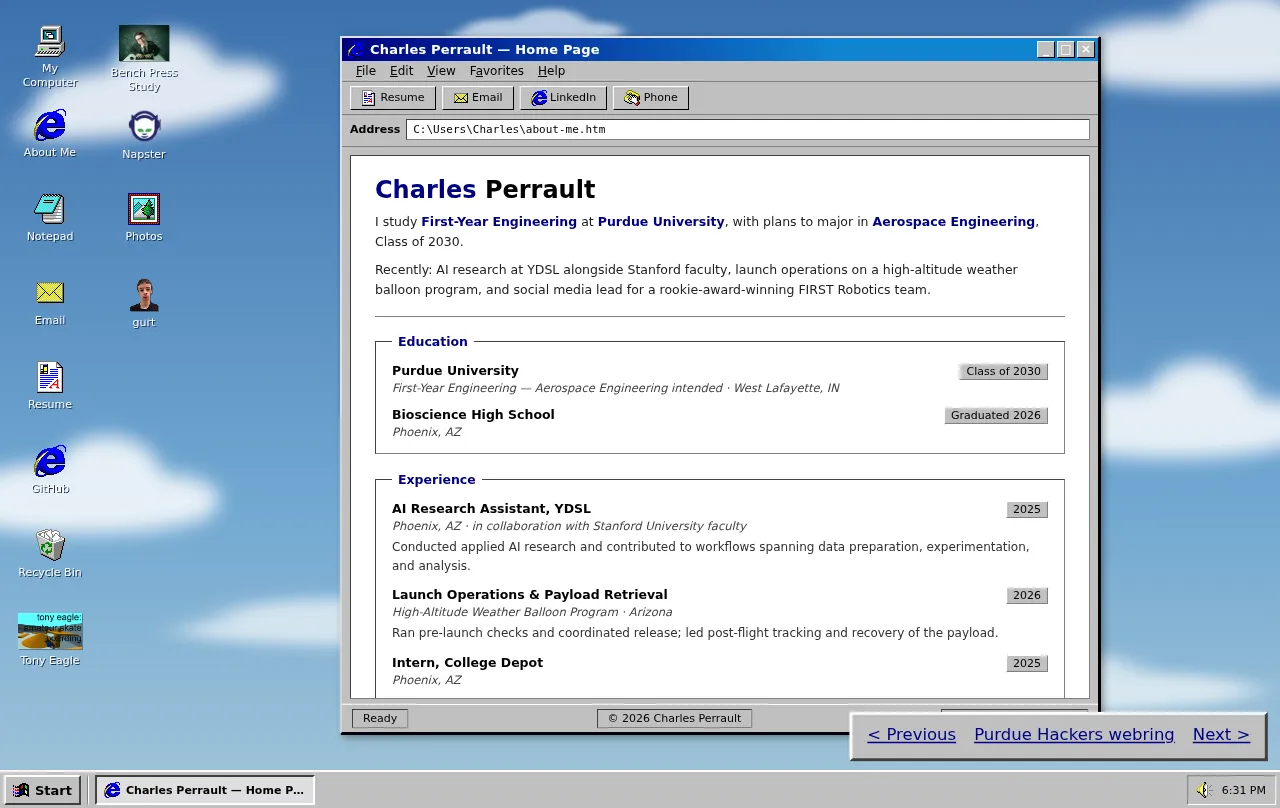Select the gurt desktop icon
This screenshot has height=808, width=1280.
[144, 303]
